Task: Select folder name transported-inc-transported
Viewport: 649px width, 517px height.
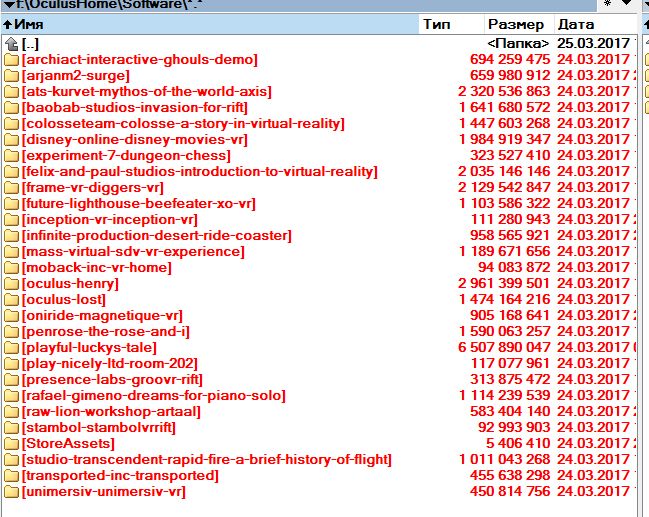Action: coord(120,476)
